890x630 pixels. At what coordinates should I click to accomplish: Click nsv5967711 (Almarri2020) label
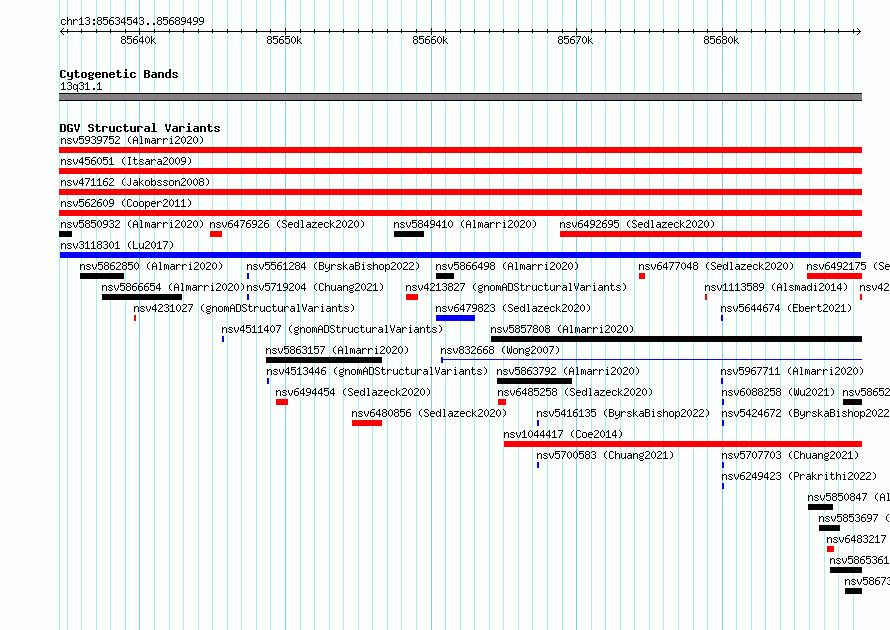pyautogui.click(x=792, y=371)
